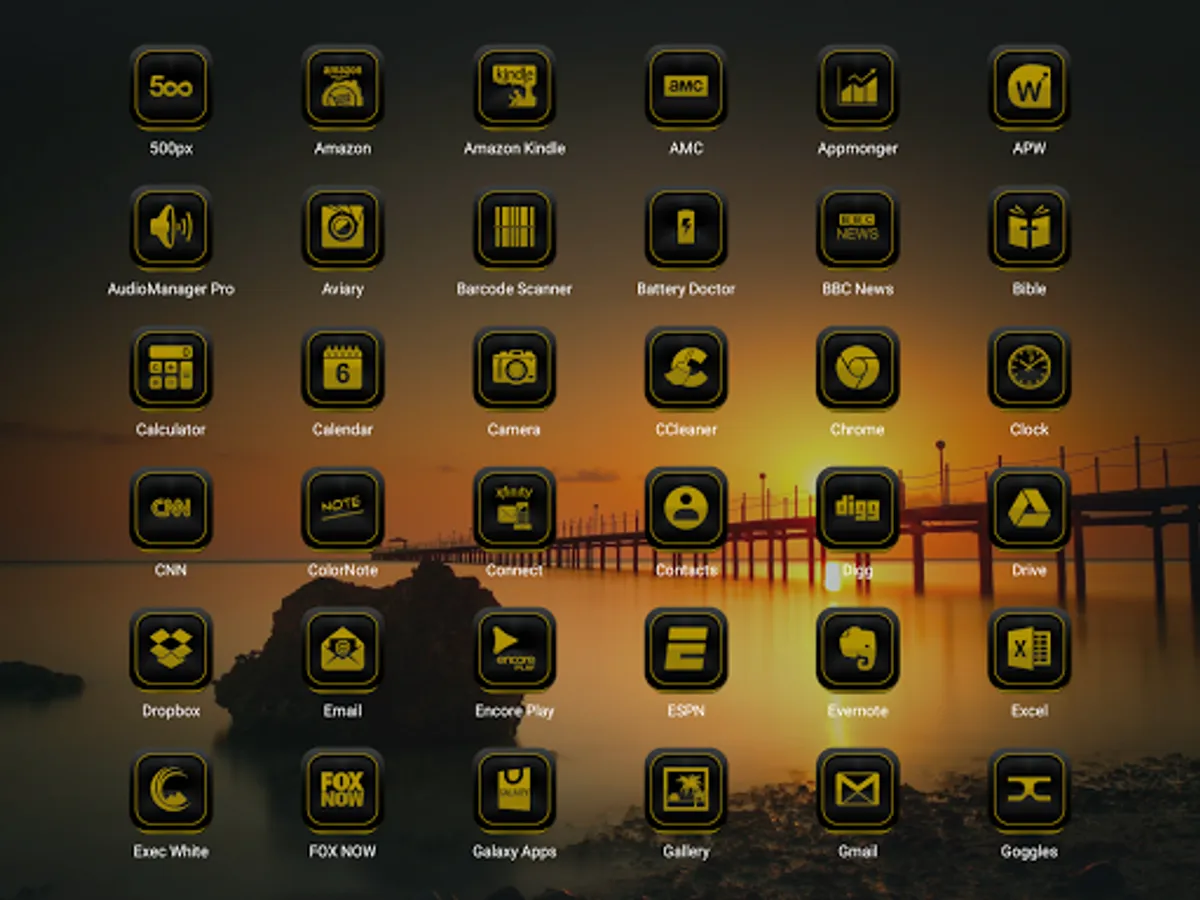
Task: Open the Email envelope icon
Action: click(342, 650)
